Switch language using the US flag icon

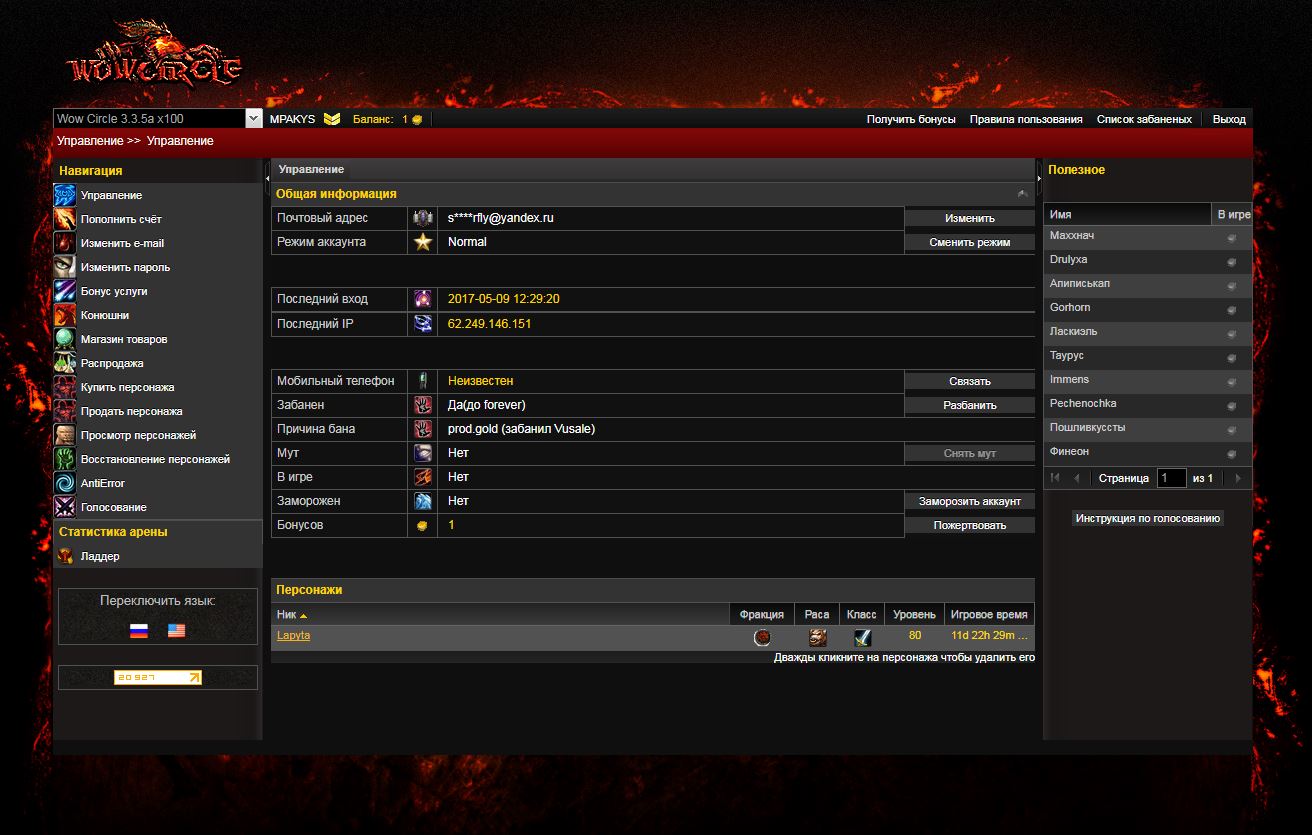(x=176, y=631)
